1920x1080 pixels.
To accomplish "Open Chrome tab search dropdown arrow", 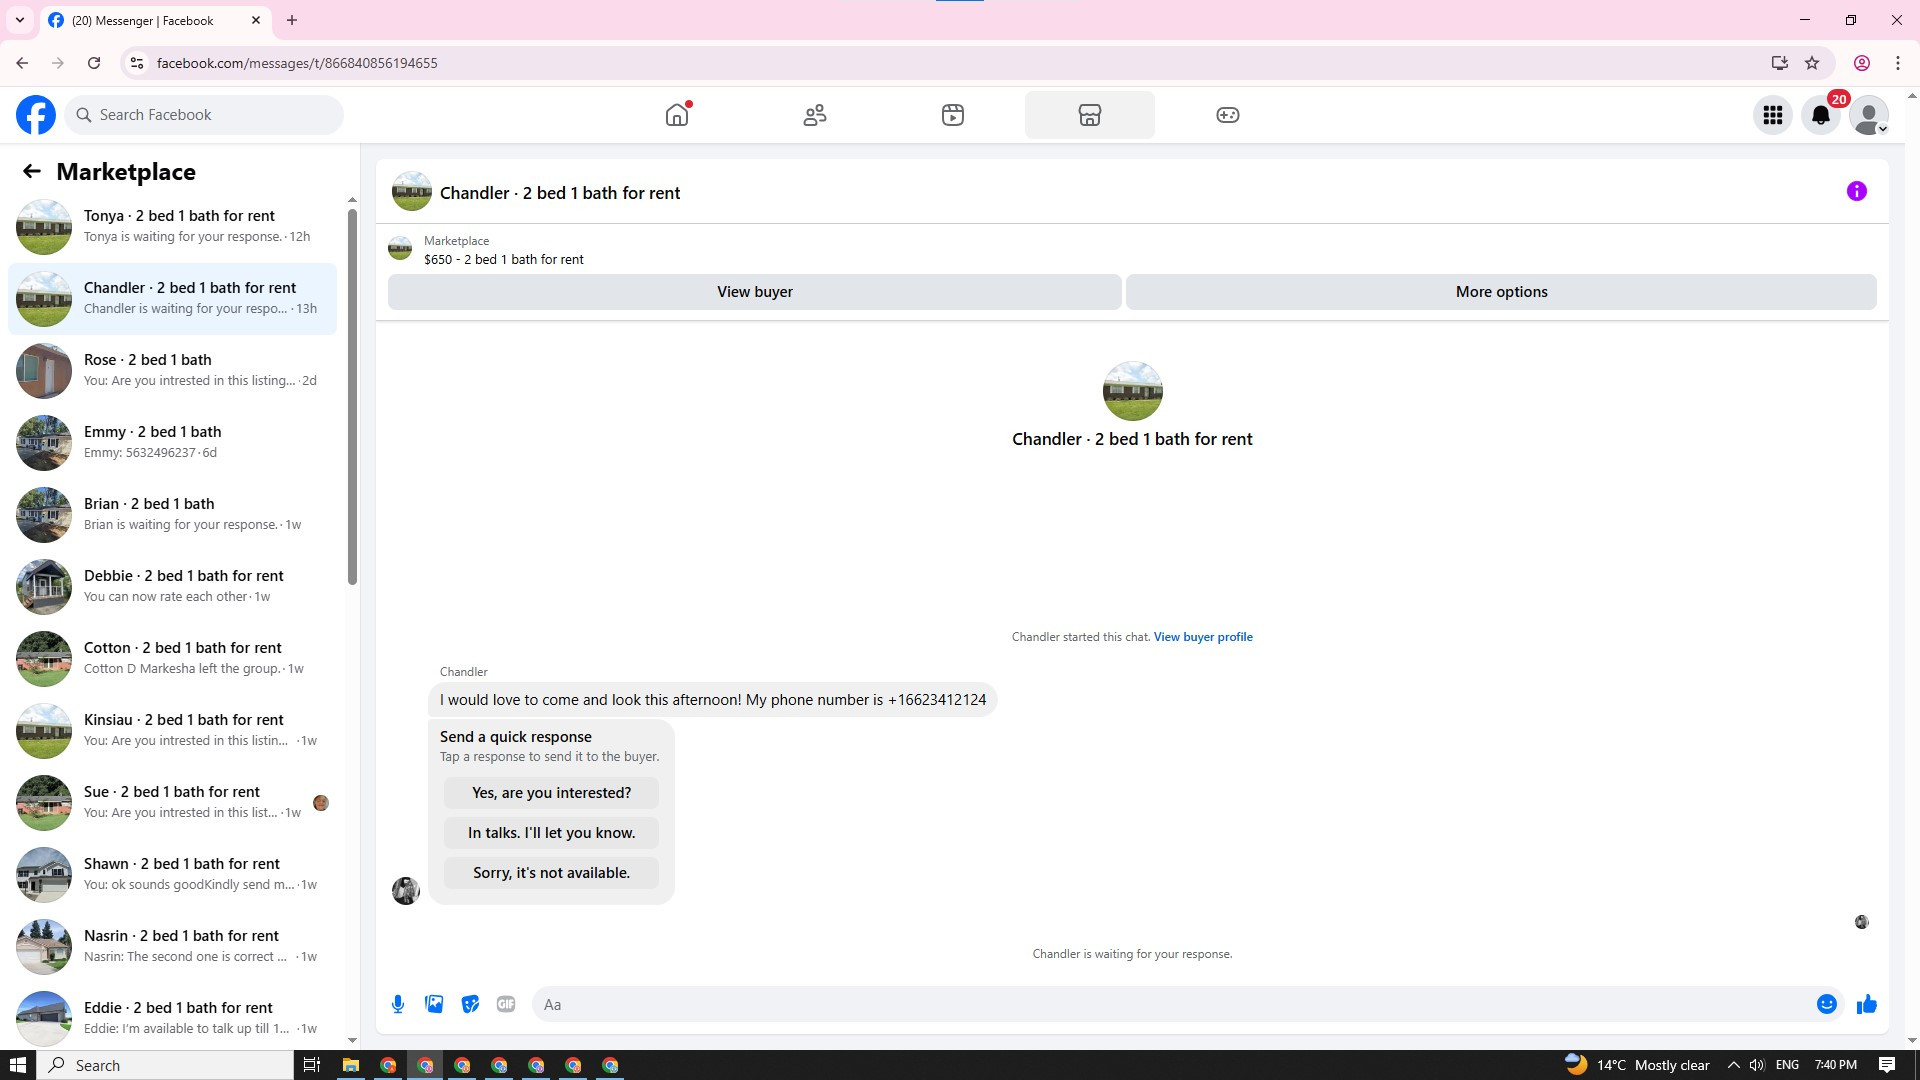I will point(19,20).
